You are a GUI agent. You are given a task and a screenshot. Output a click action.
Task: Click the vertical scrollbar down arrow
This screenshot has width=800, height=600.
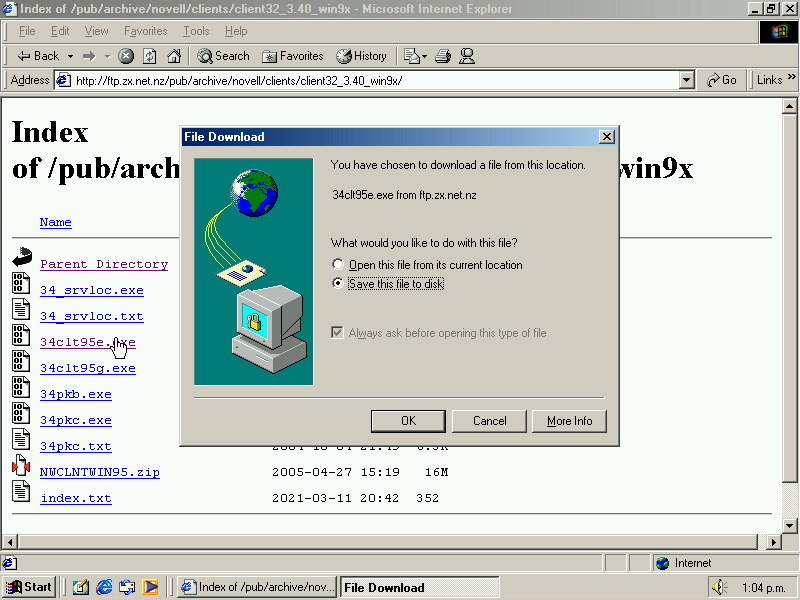(789, 526)
